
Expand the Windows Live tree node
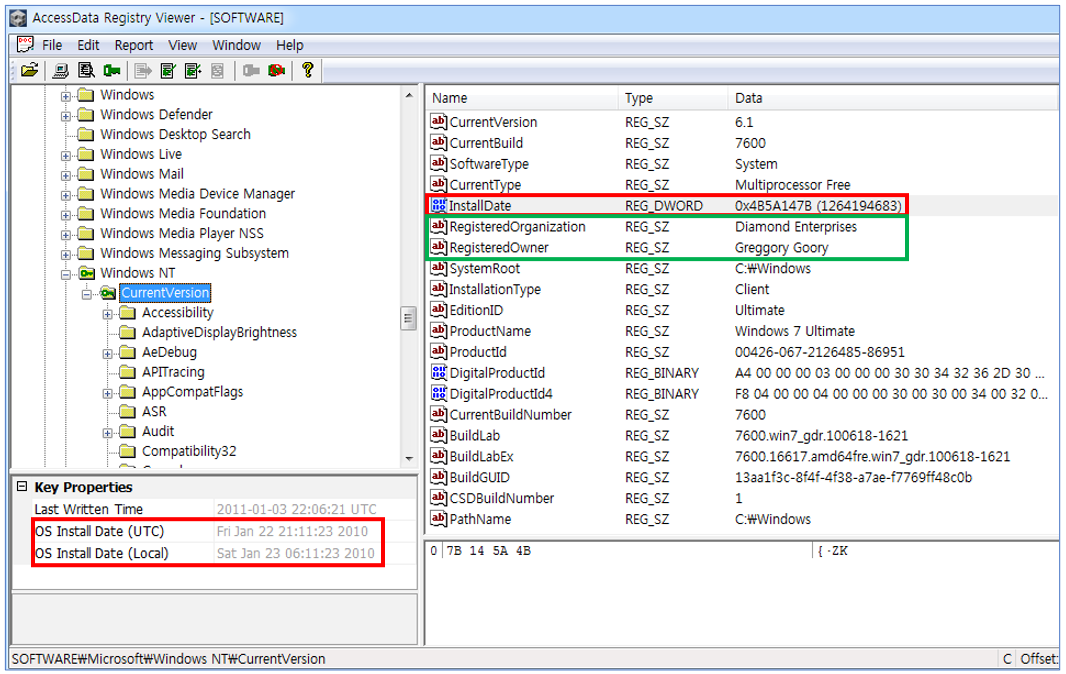click(66, 155)
